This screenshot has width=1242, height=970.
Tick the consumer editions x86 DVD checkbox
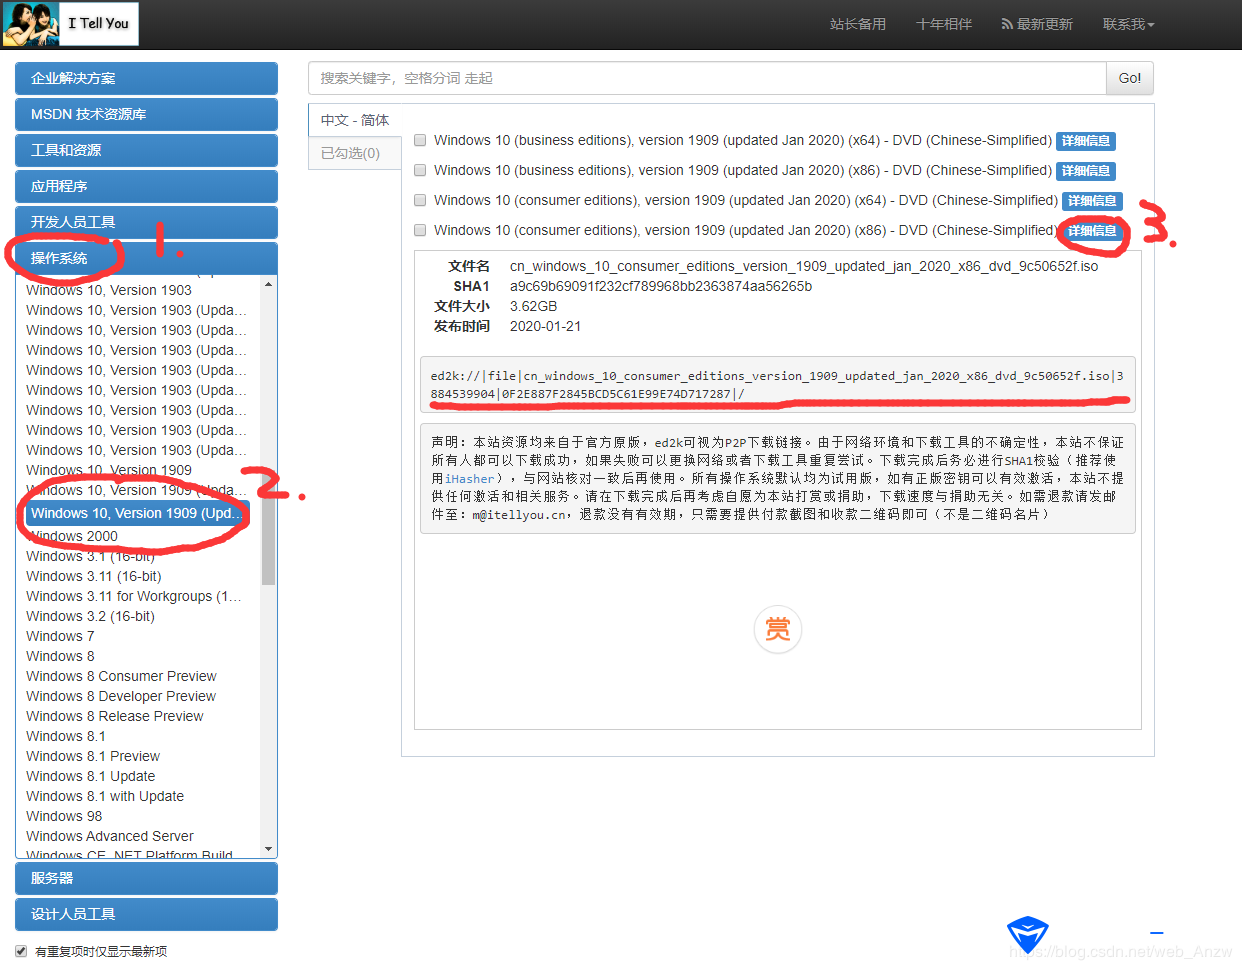click(x=420, y=230)
